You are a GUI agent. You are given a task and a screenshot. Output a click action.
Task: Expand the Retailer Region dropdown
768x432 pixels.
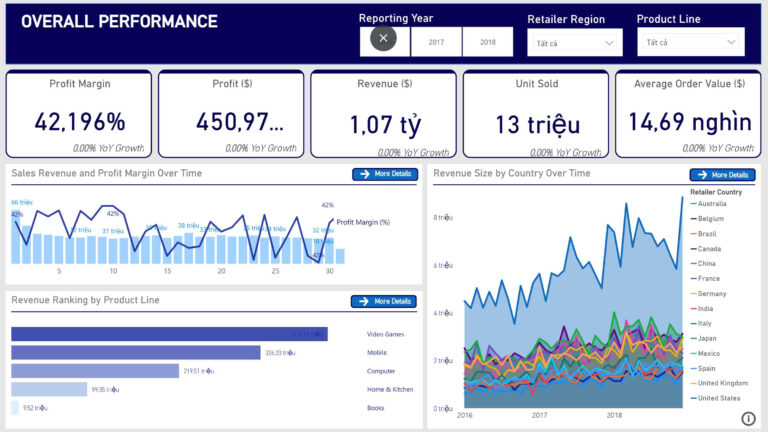574,43
